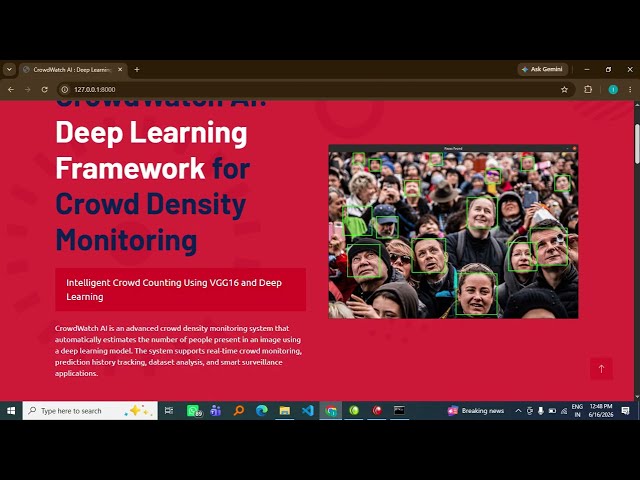Viewport: 640px width, 480px height.
Task: Open the clock showing 12:48 PM
Action: click(601, 411)
